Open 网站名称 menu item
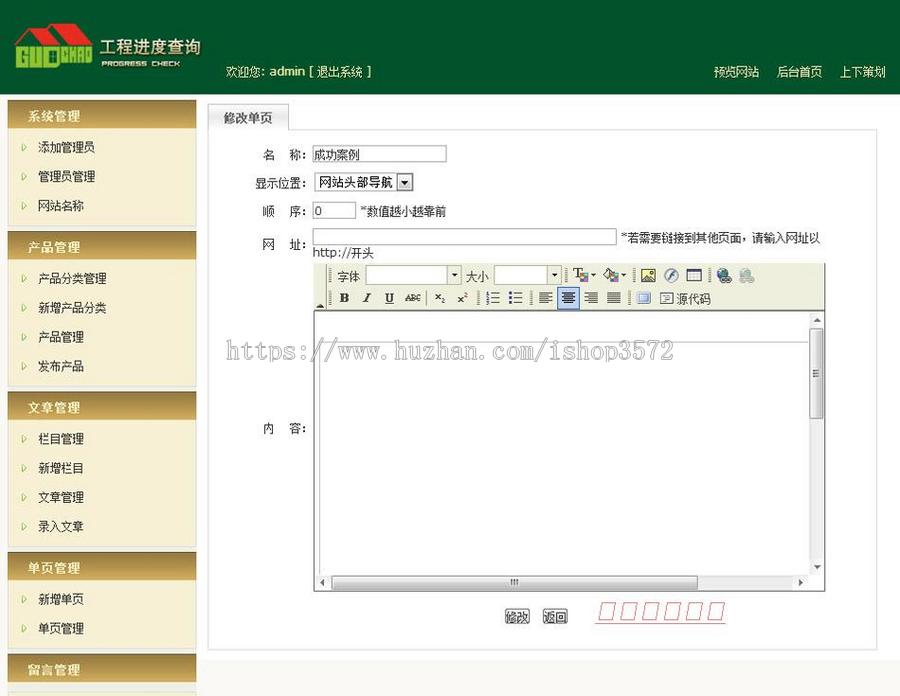Viewport: 900px width, 696px height. pos(61,205)
